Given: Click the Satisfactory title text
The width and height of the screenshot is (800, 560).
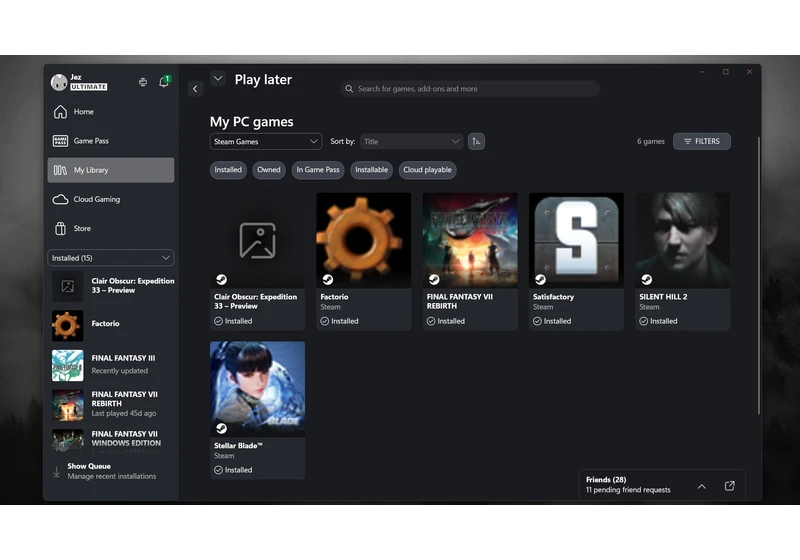Looking at the screenshot, I should coord(553,297).
